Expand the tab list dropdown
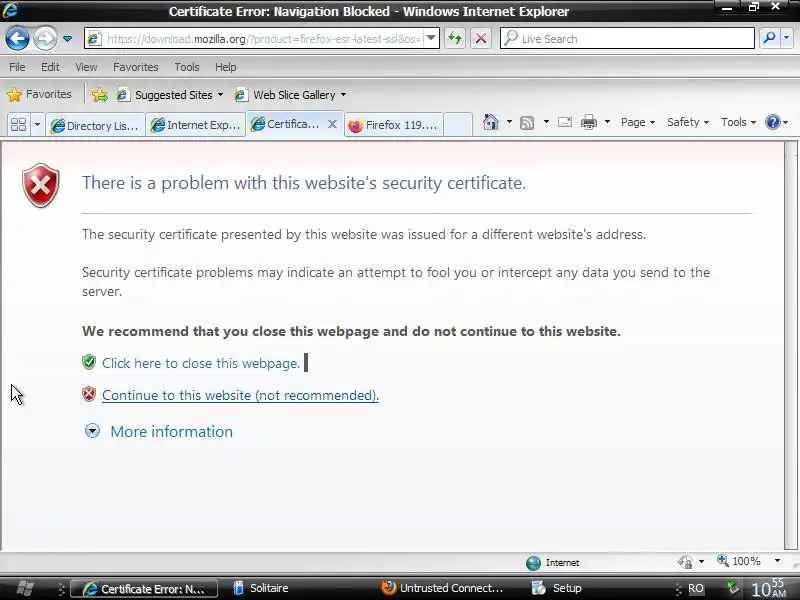 37,124
